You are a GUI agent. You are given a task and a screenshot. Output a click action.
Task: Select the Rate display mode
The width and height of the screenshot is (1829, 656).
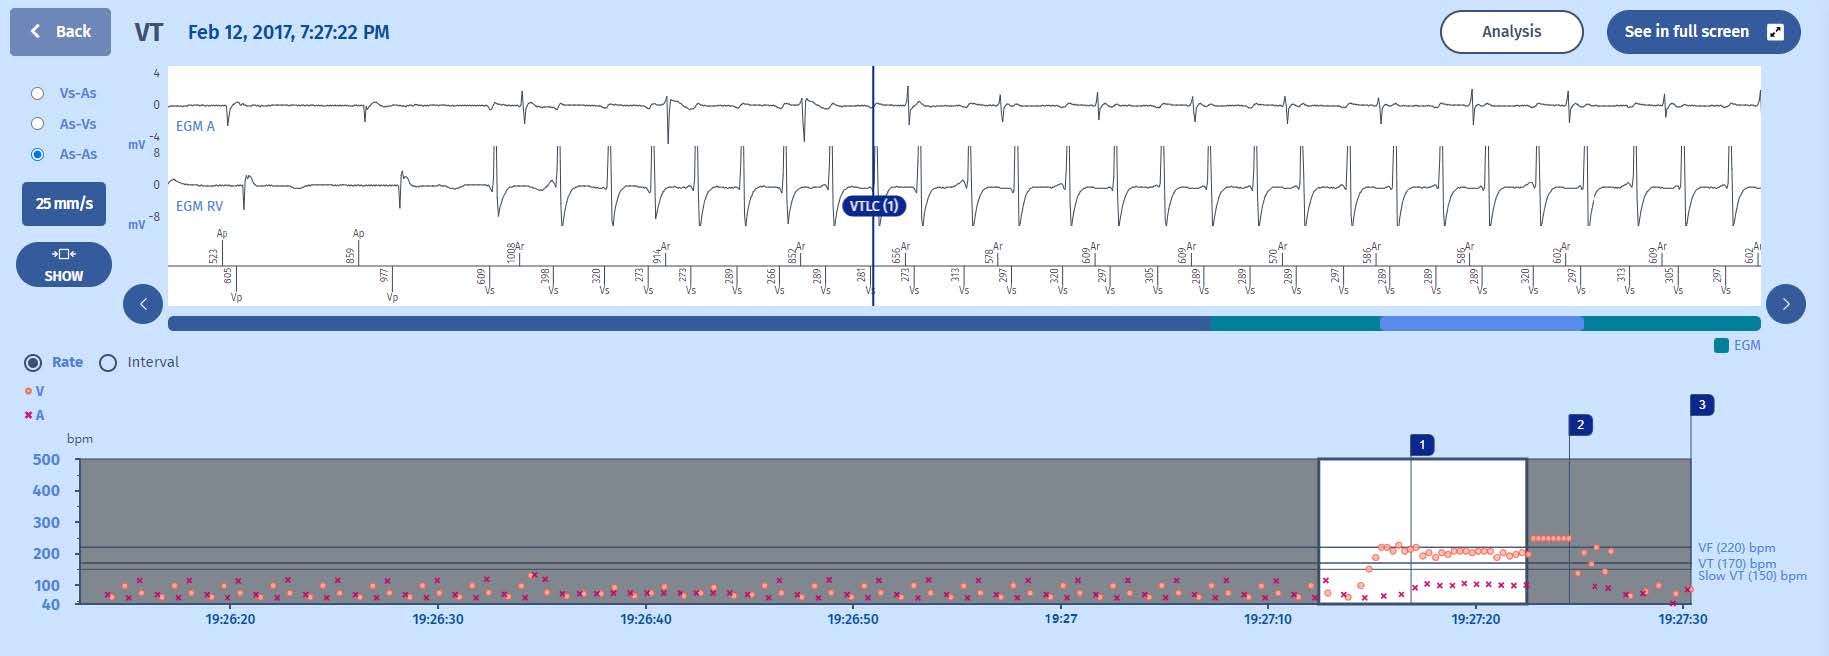[34, 362]
